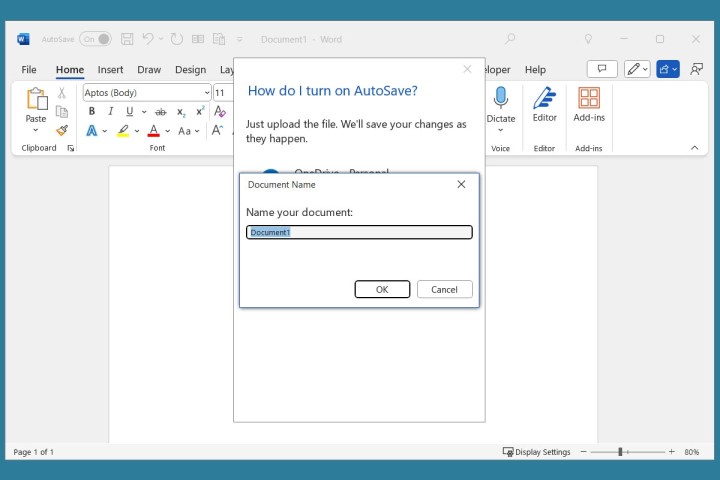Toggle the AutoSave switch
The height and width of the screenshot is (480, 720).
tap(95, 39)
